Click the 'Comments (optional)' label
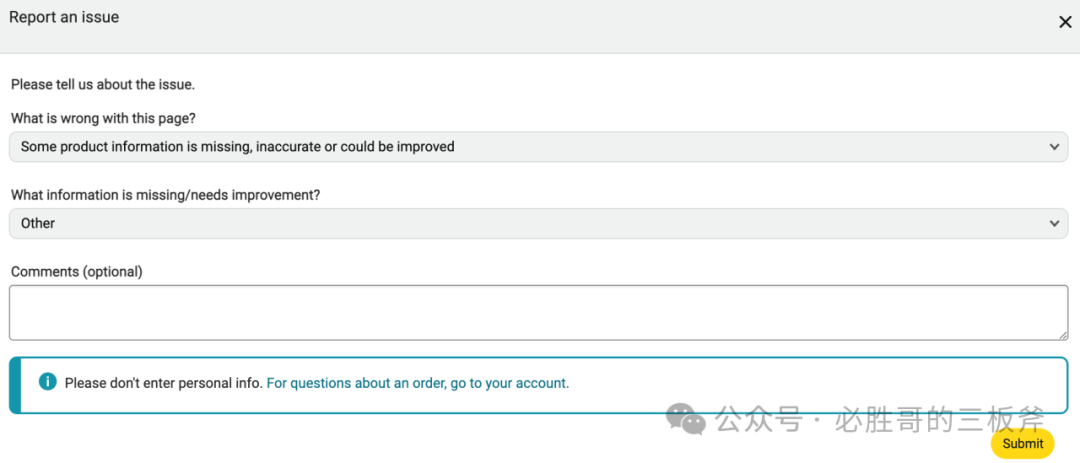This screenshot has height=463, width=1080. pos(76,271)
